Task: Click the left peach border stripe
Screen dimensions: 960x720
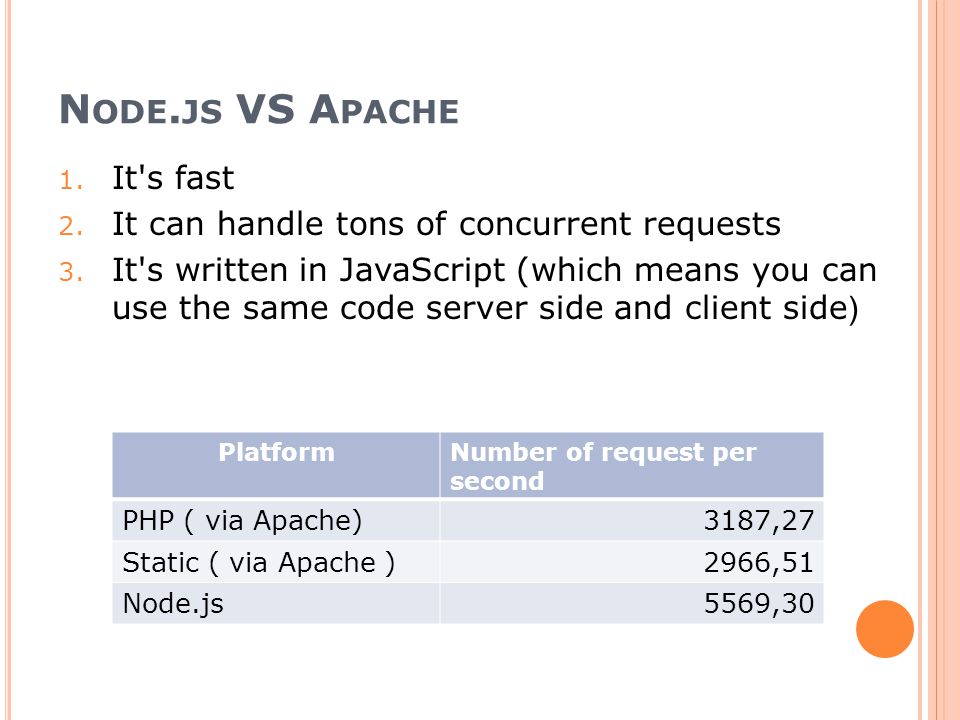Action: click(8, 360)
